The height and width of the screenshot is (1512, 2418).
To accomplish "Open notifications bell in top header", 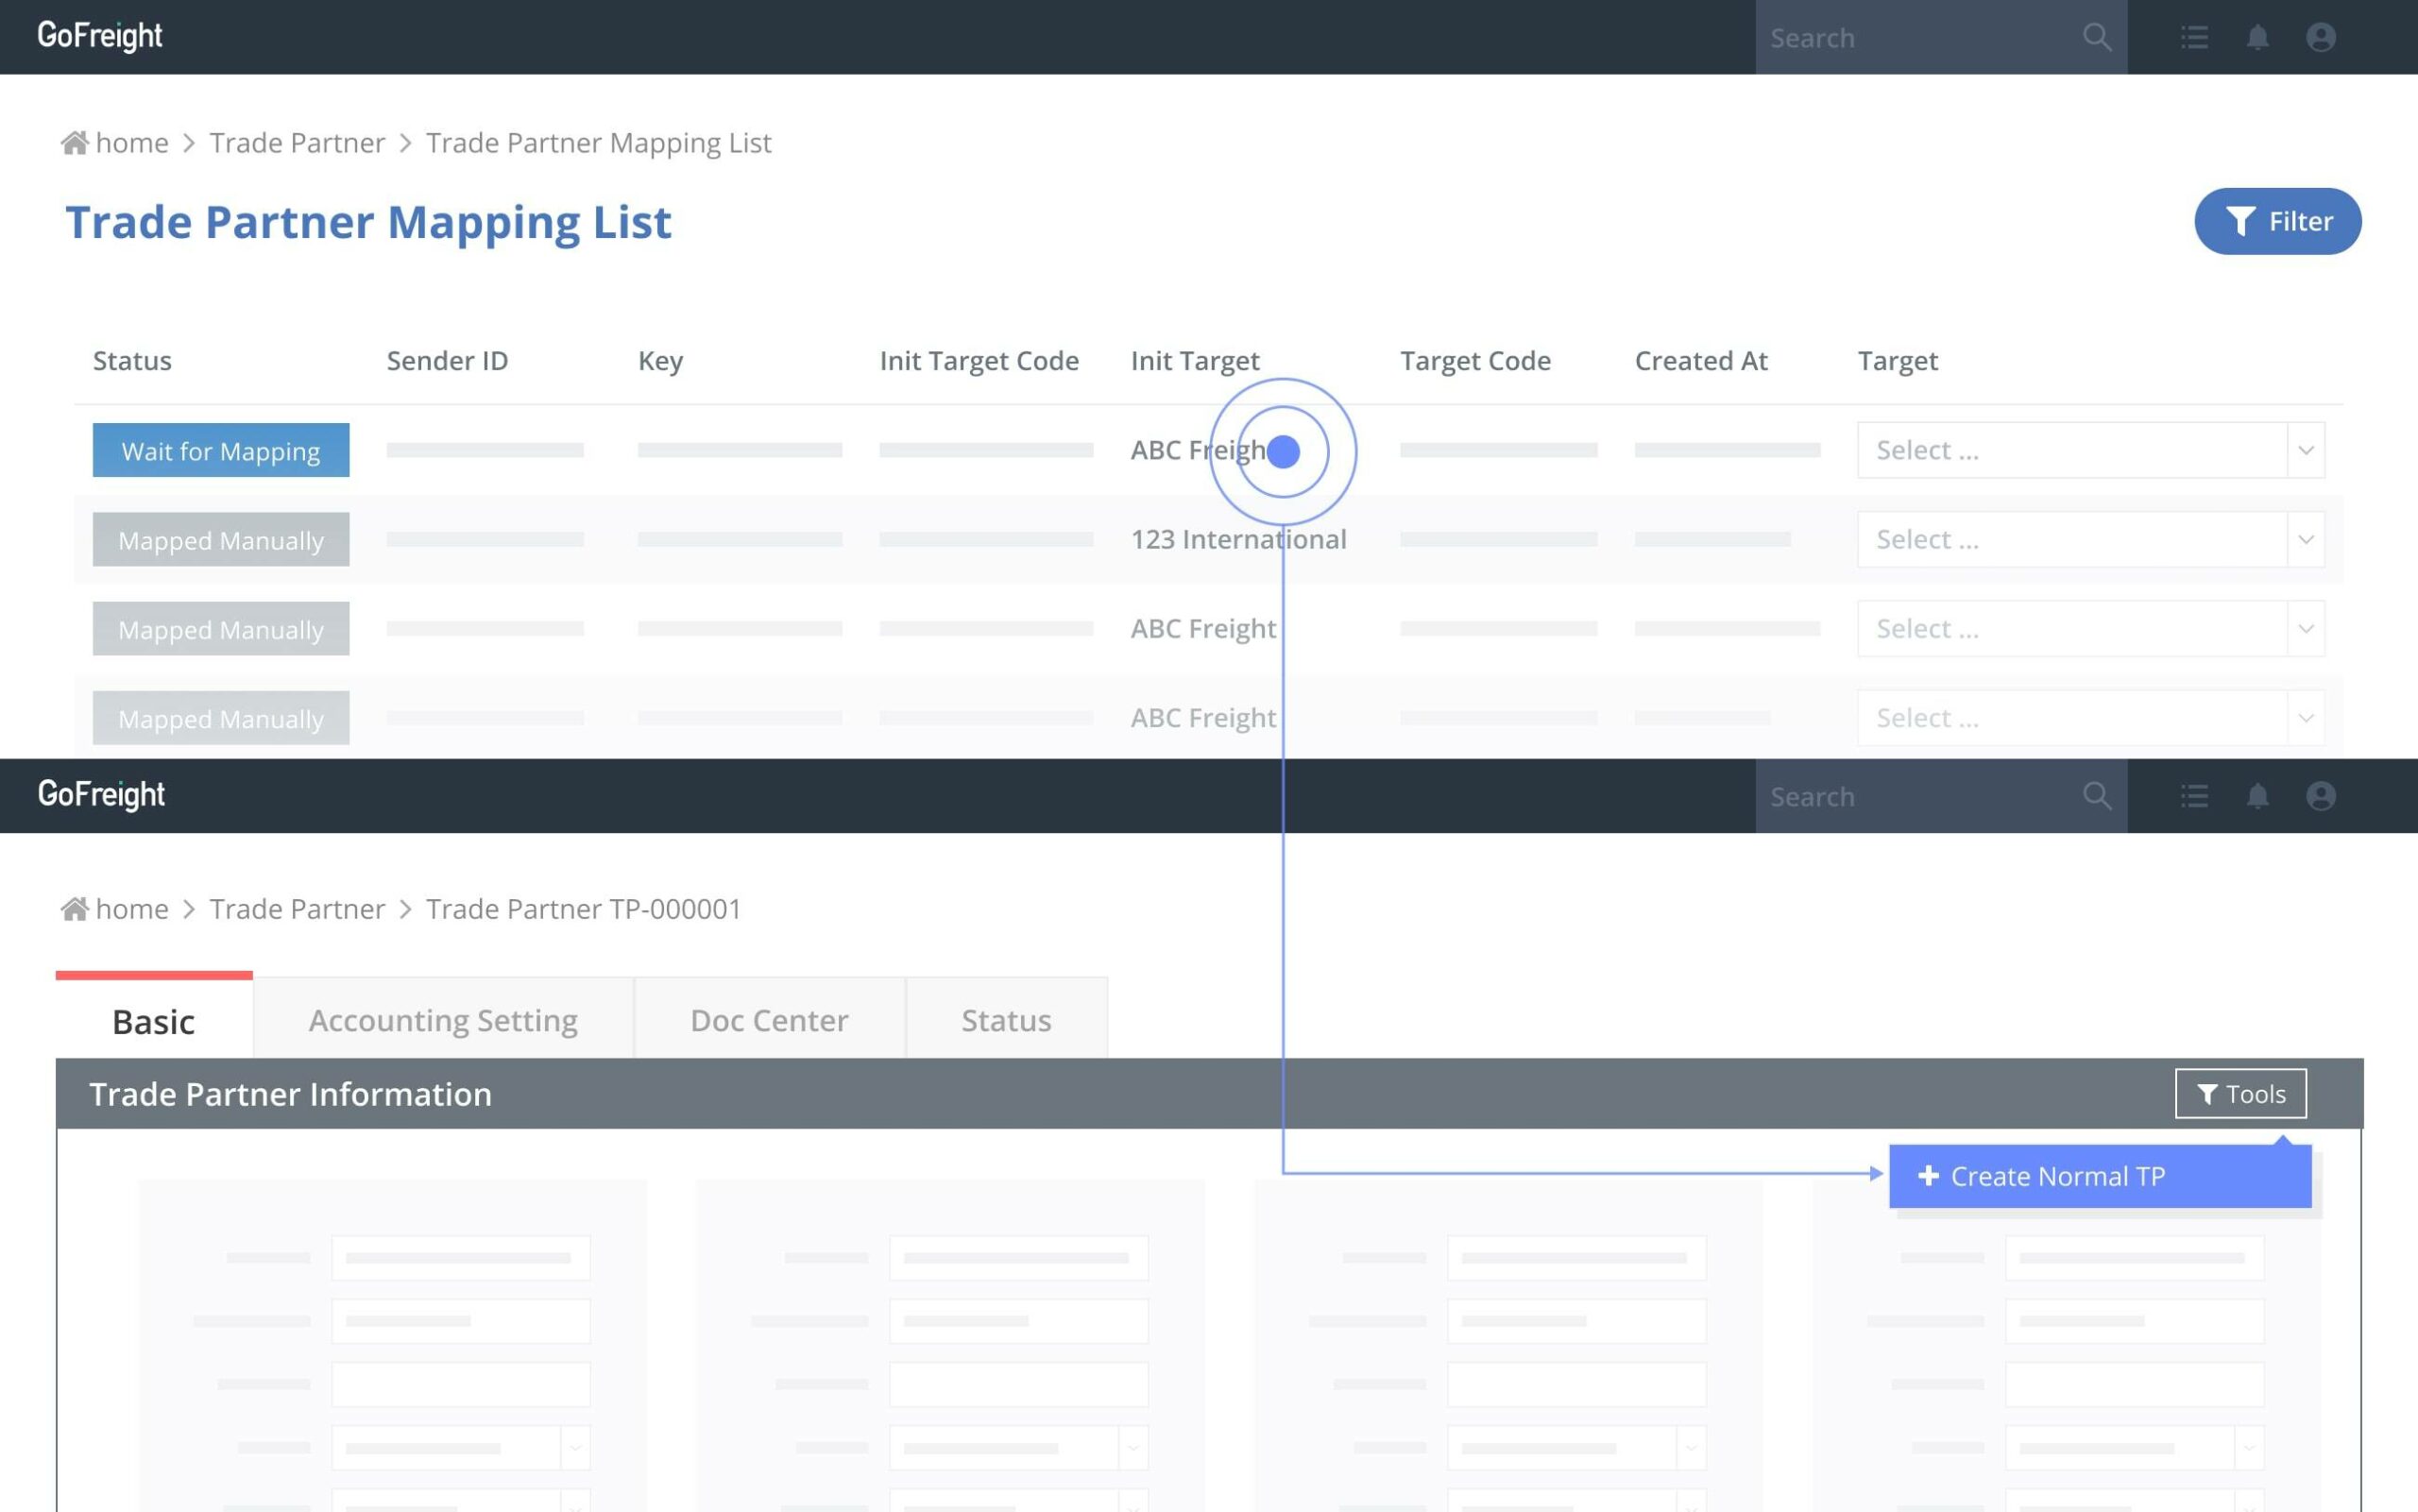I will (2257, 38).
